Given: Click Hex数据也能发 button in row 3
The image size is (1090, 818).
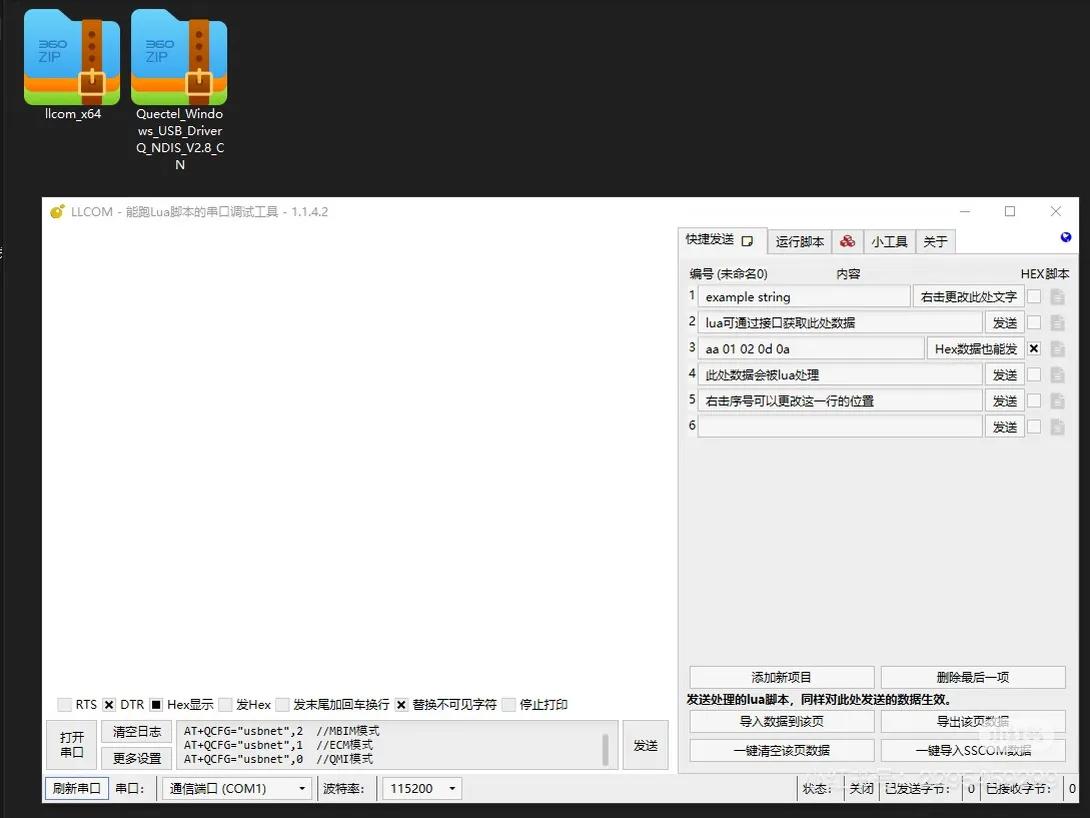Looking at the screenshot, I should (x=975, y=349).
